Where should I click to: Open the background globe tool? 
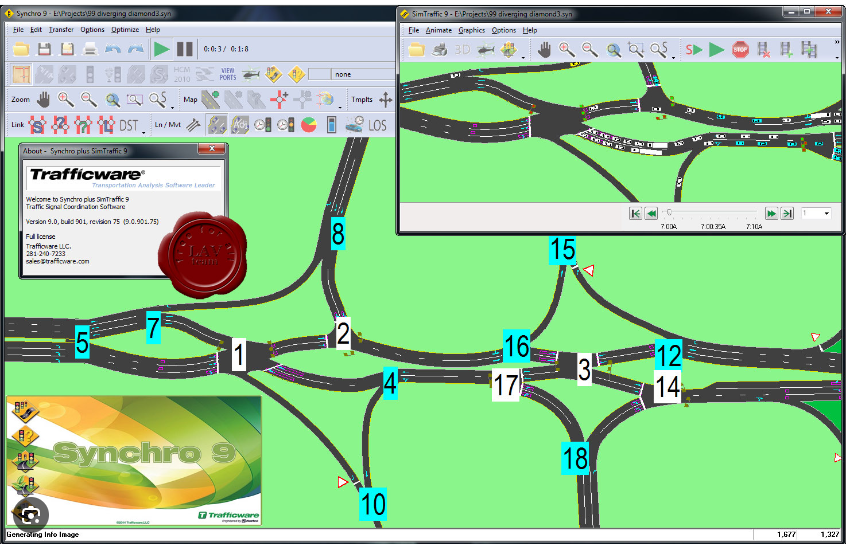(x=325, y=99)
